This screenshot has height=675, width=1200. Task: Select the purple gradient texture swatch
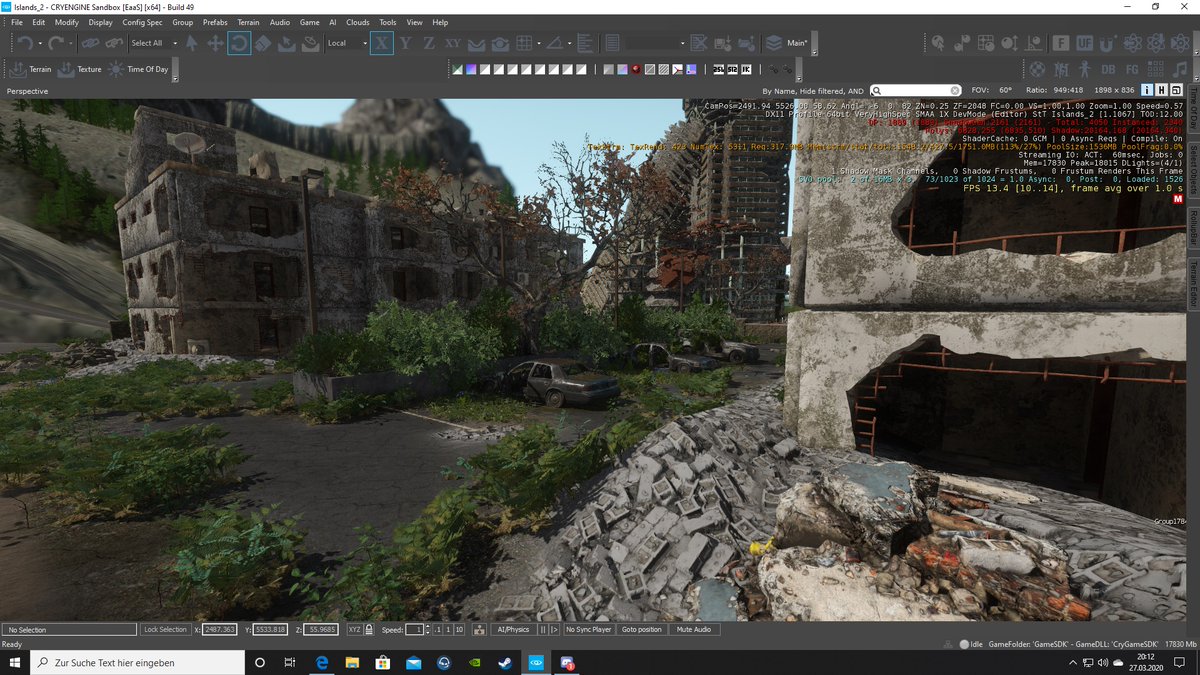point(471,69)
